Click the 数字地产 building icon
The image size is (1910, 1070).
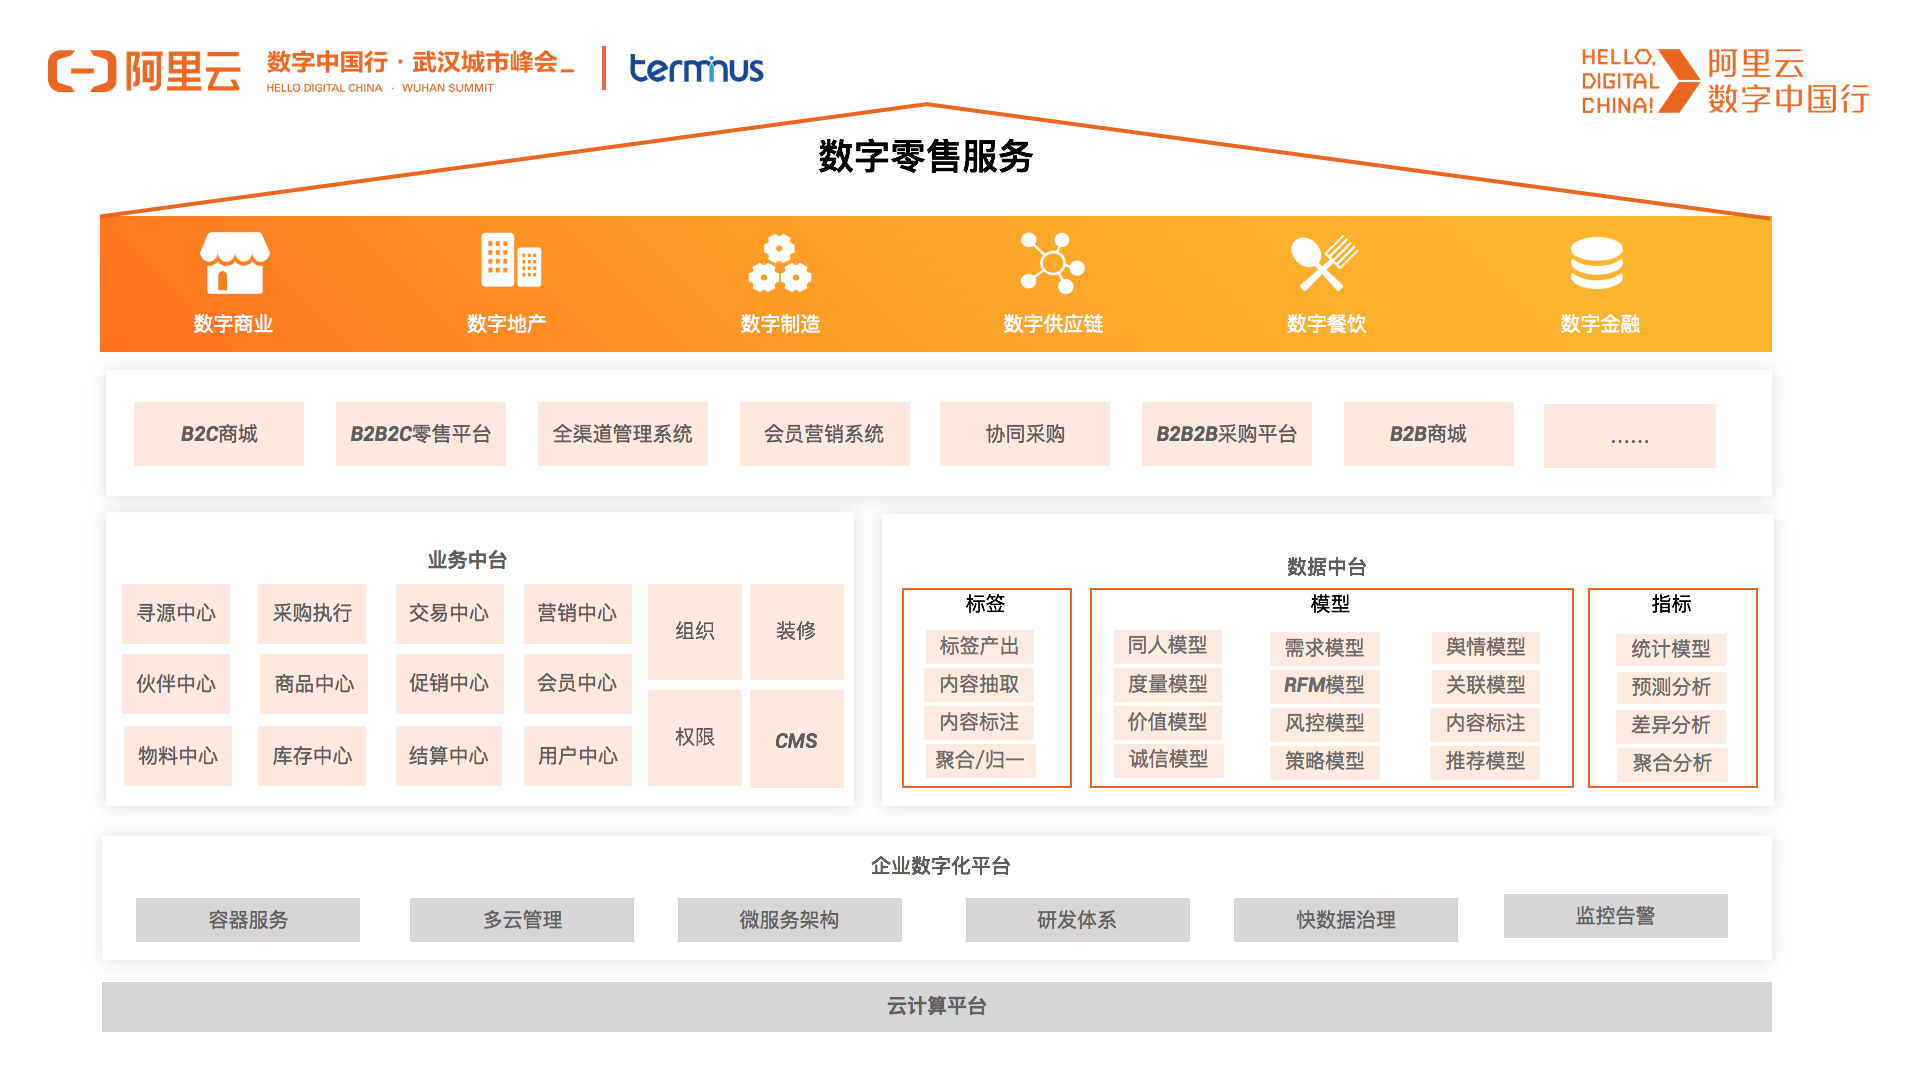(x=511, y=260)
